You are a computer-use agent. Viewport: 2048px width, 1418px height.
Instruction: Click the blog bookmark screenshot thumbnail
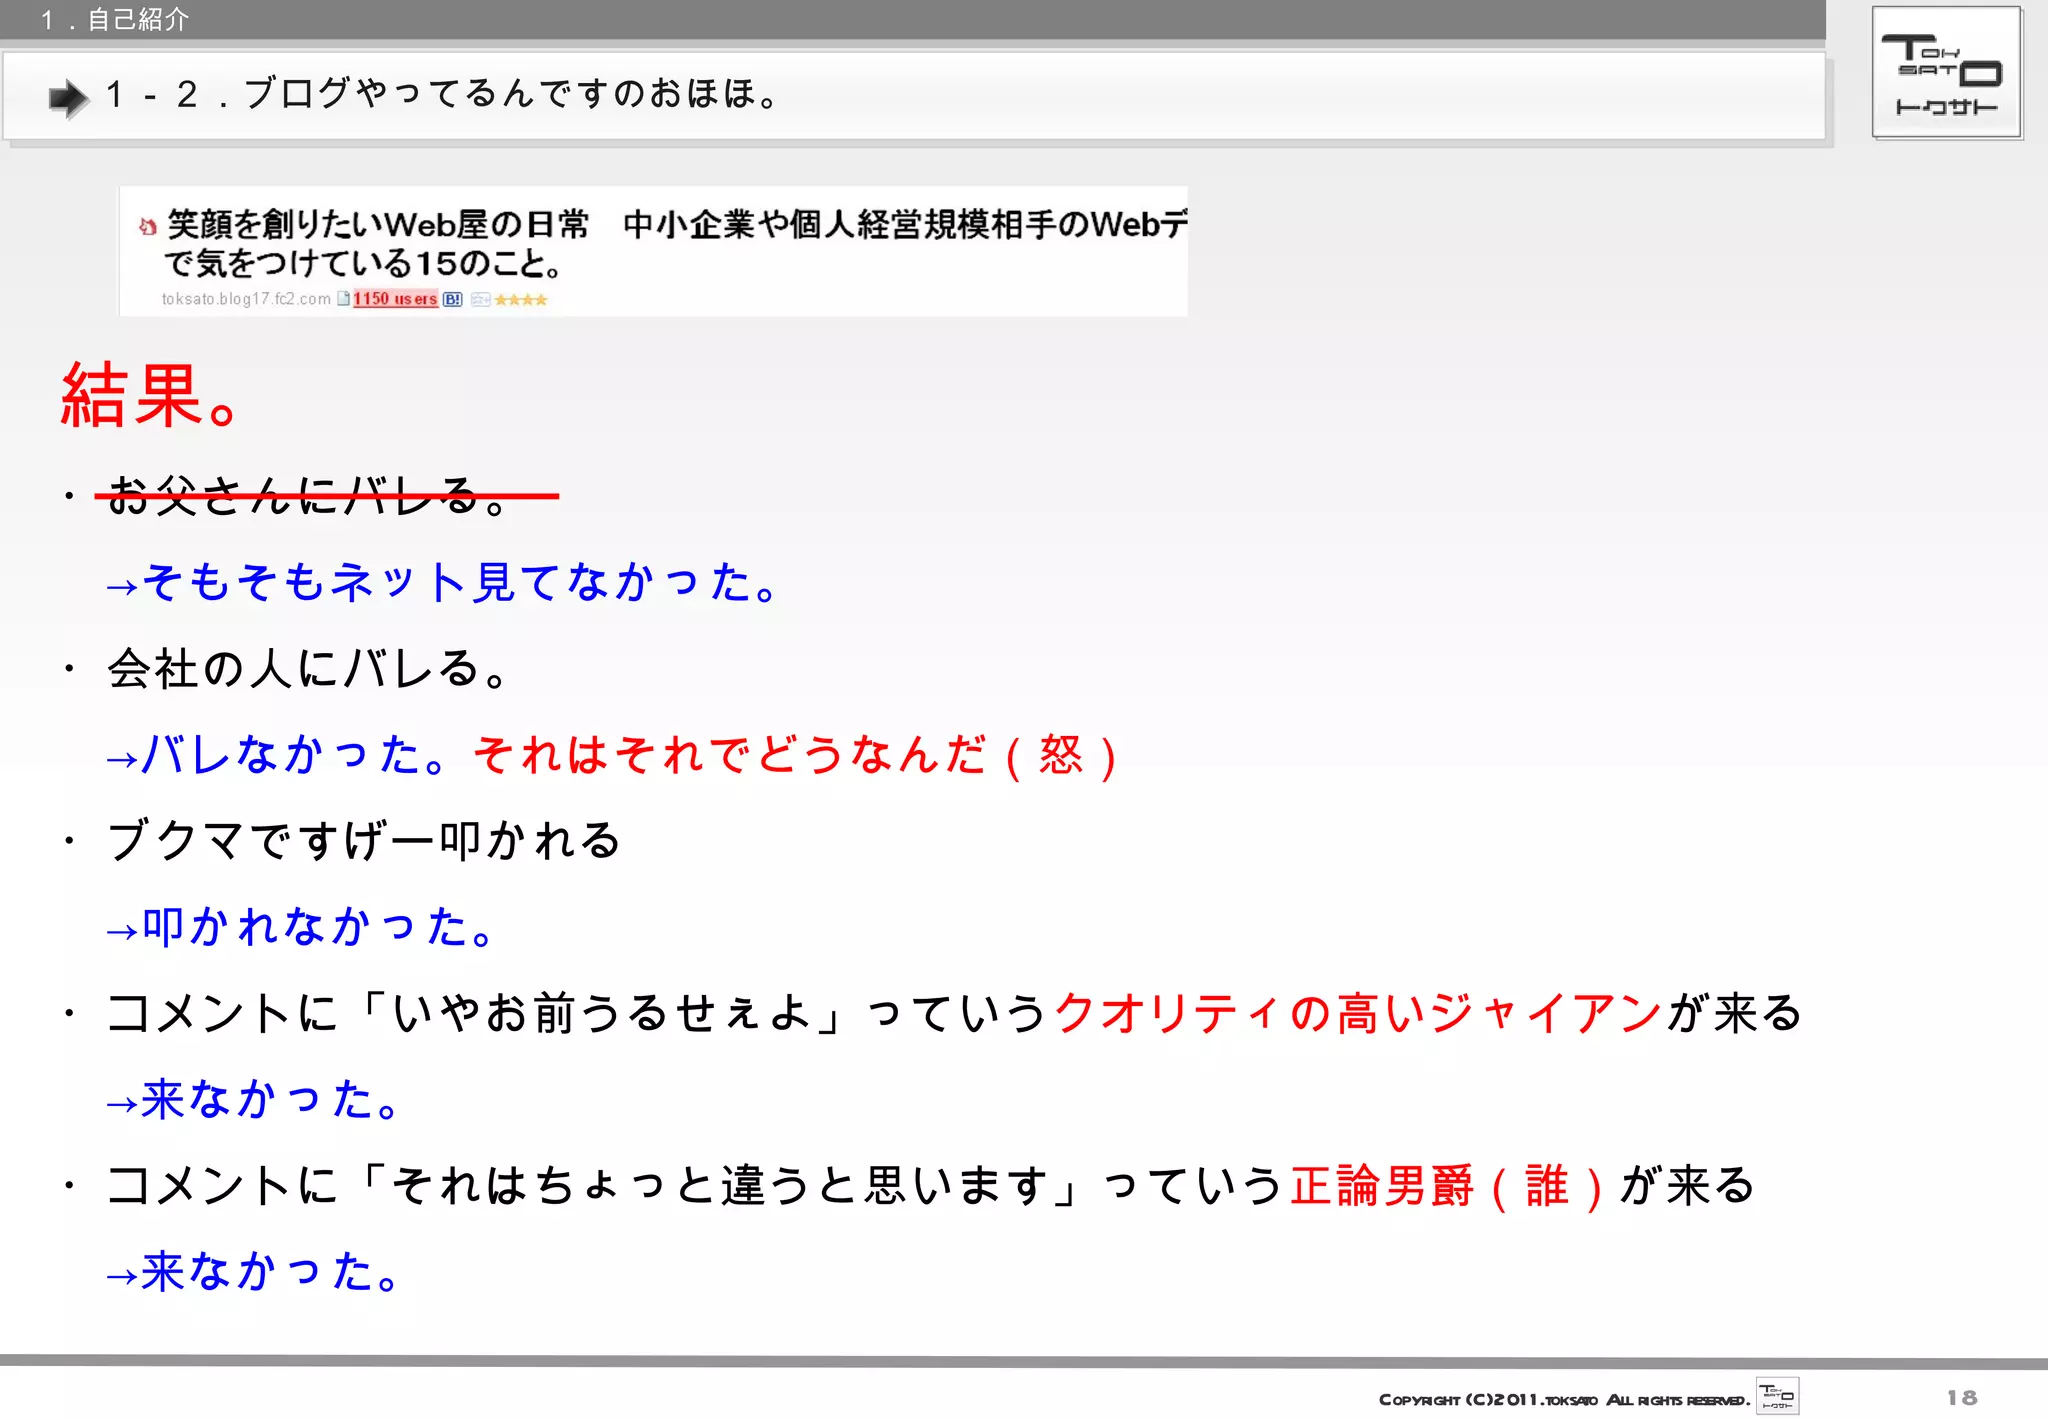click(654, 251)
